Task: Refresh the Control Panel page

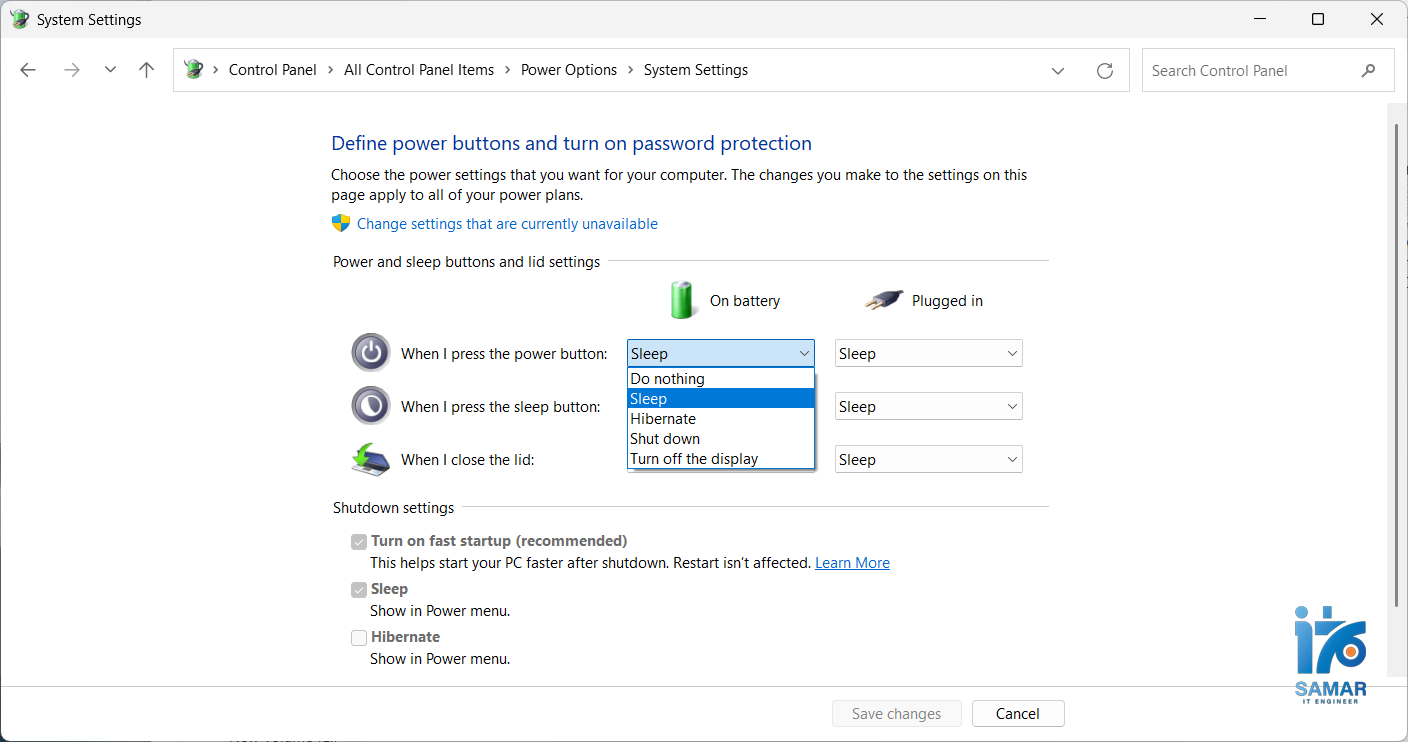Action: click(x=1105, y=71)
